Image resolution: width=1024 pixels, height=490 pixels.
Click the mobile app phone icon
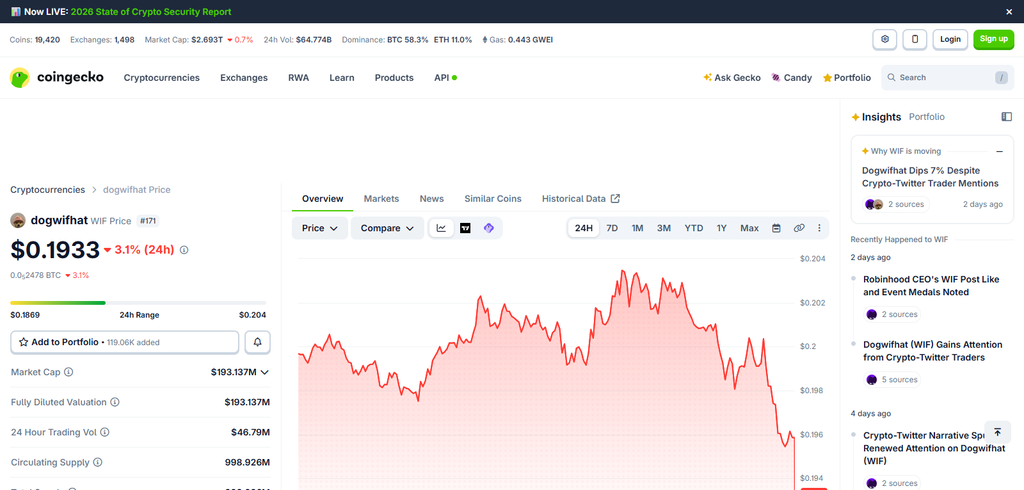[x=915, y=39]
